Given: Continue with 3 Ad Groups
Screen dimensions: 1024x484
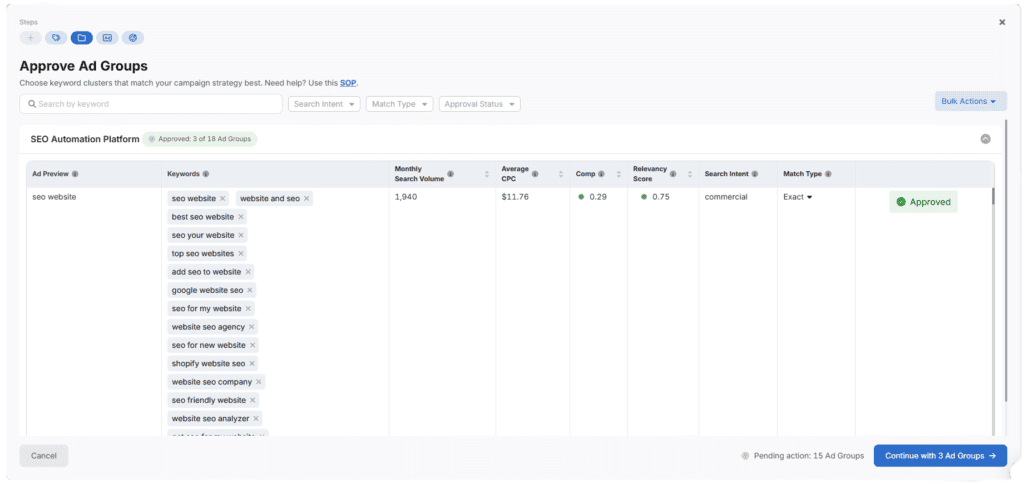Looking at the screenshot, I should coord(940,456).
